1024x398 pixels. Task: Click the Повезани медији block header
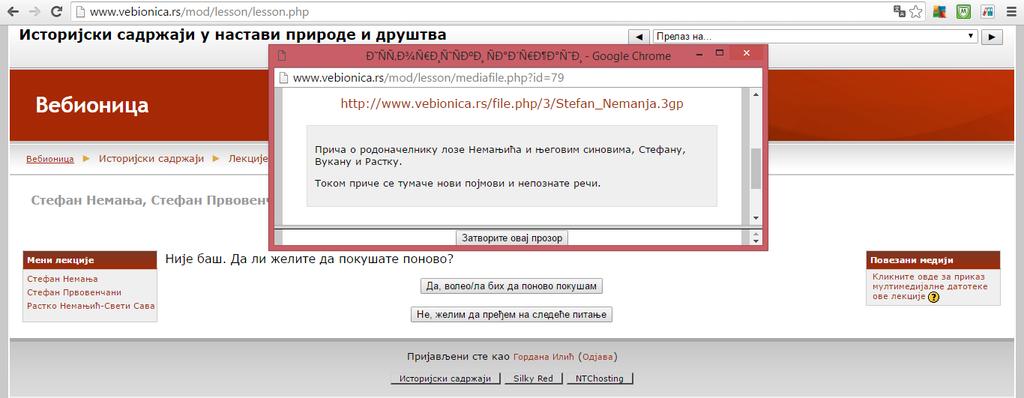[x=933, y=260]
